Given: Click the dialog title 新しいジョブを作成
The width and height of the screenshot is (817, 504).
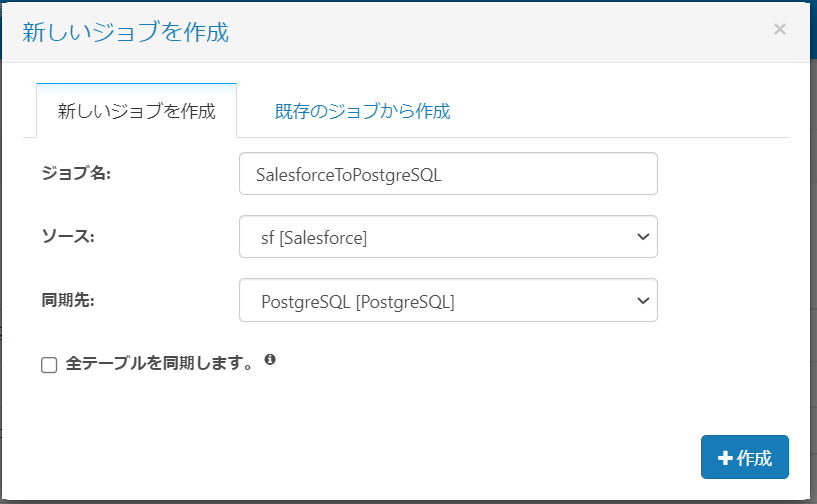Looking at the screenshot, I should 126,32.
